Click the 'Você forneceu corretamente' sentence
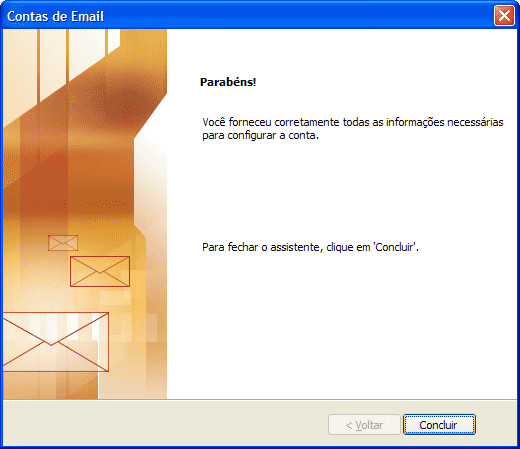Image resolution: width=520 pixels, height=449 pixels. click(353, 122)
